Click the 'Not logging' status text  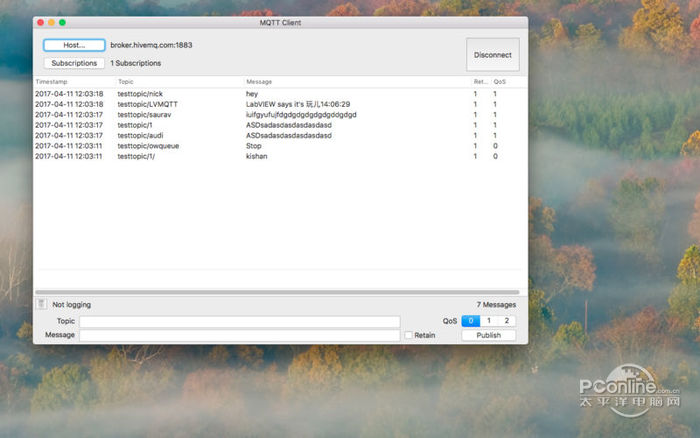point(71,305)
